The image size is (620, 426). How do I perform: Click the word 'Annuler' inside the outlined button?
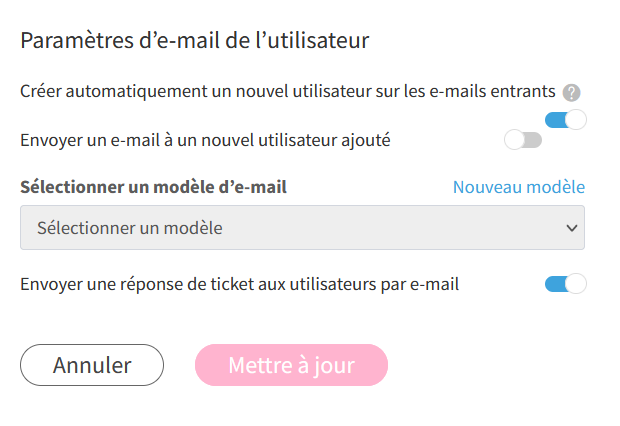click(92, 365)
